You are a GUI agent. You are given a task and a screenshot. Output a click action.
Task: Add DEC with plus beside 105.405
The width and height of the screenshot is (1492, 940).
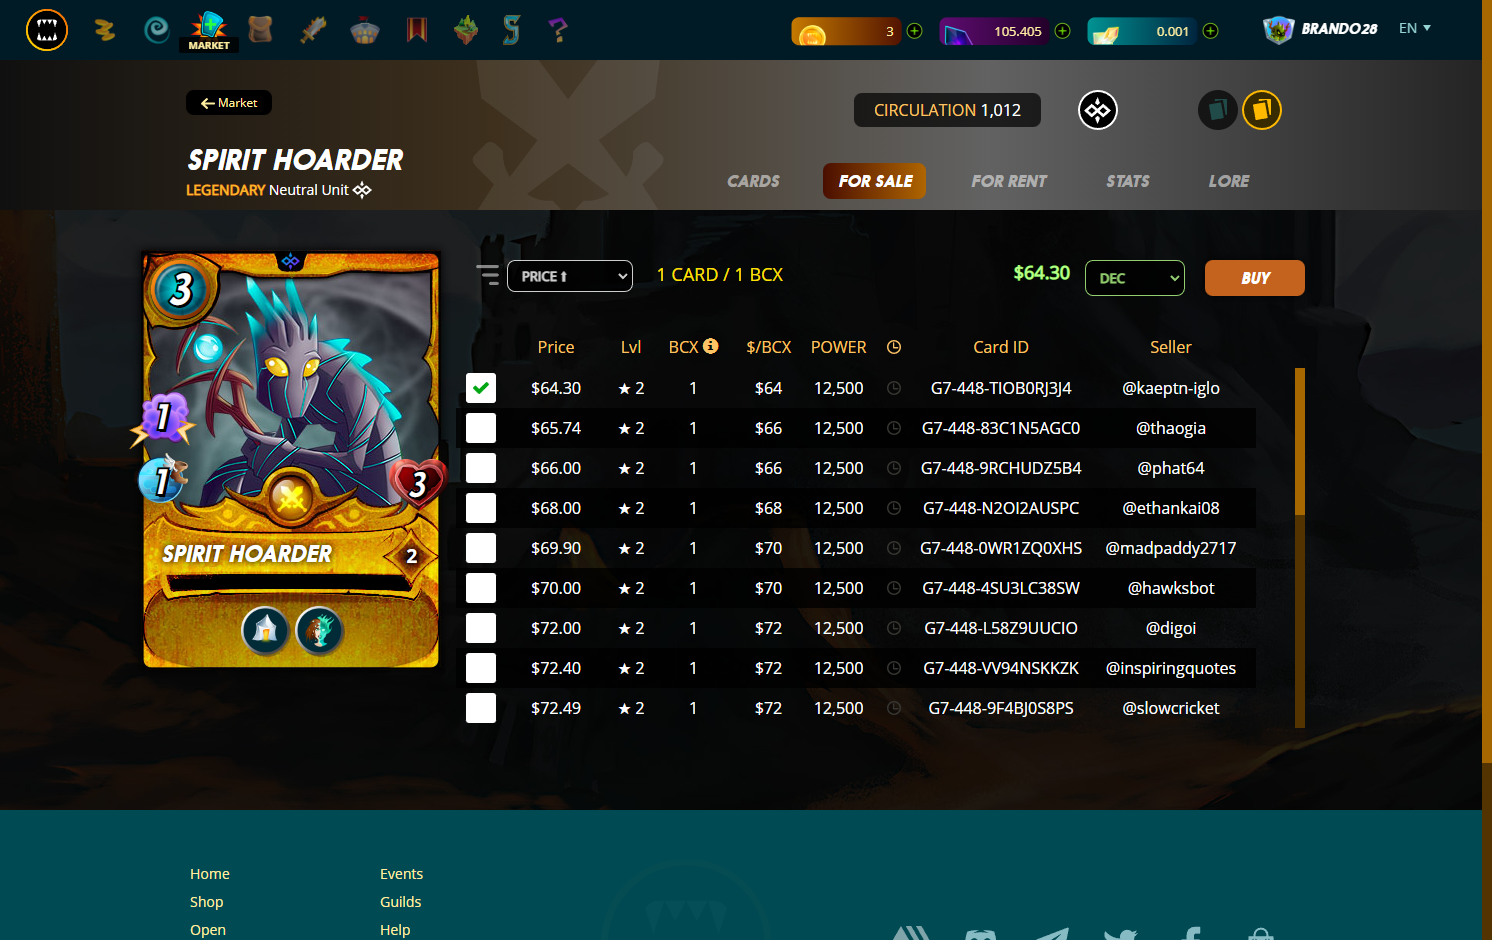point(1062,31)
